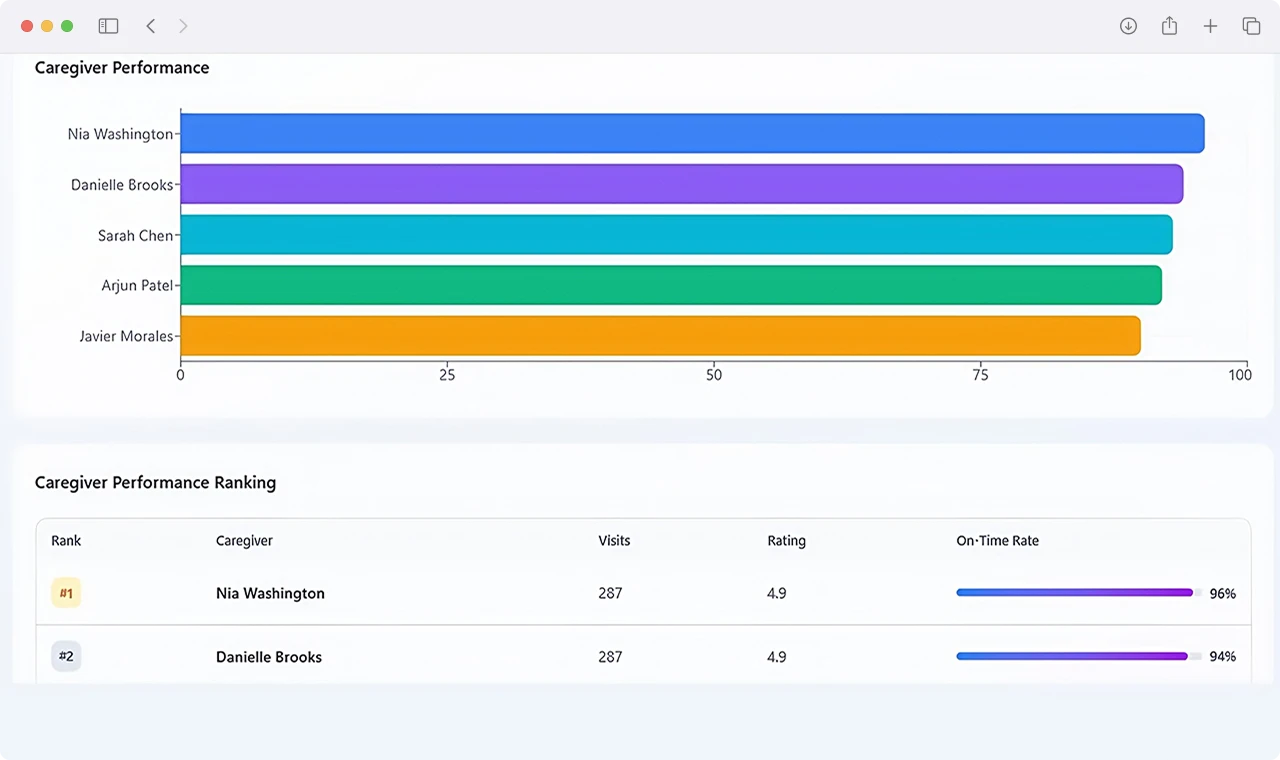Select Danielle Brooks' purple chart bar

[682, 184]
